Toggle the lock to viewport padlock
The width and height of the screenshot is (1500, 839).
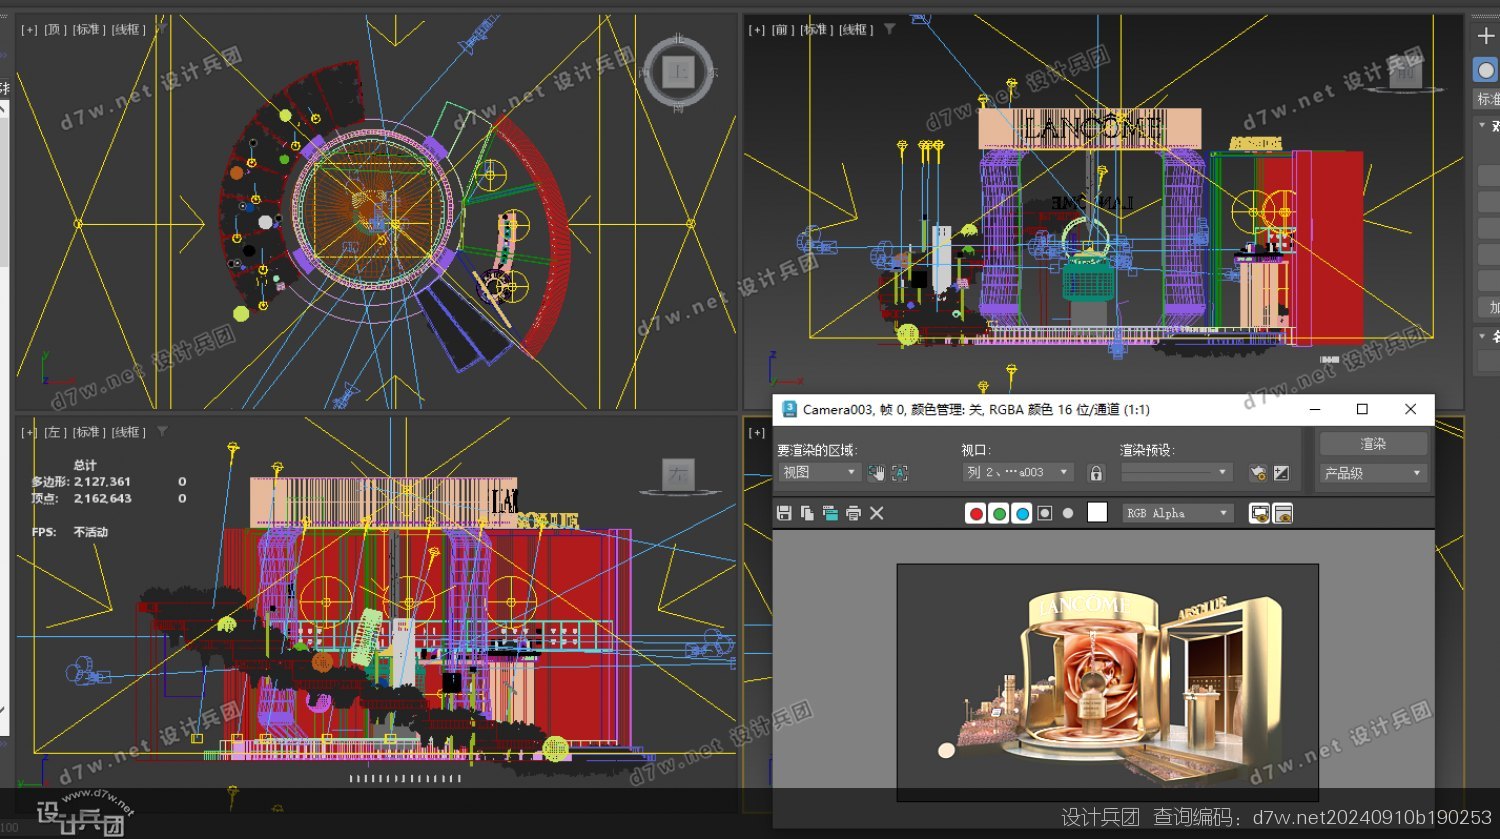coord(1096,473)
